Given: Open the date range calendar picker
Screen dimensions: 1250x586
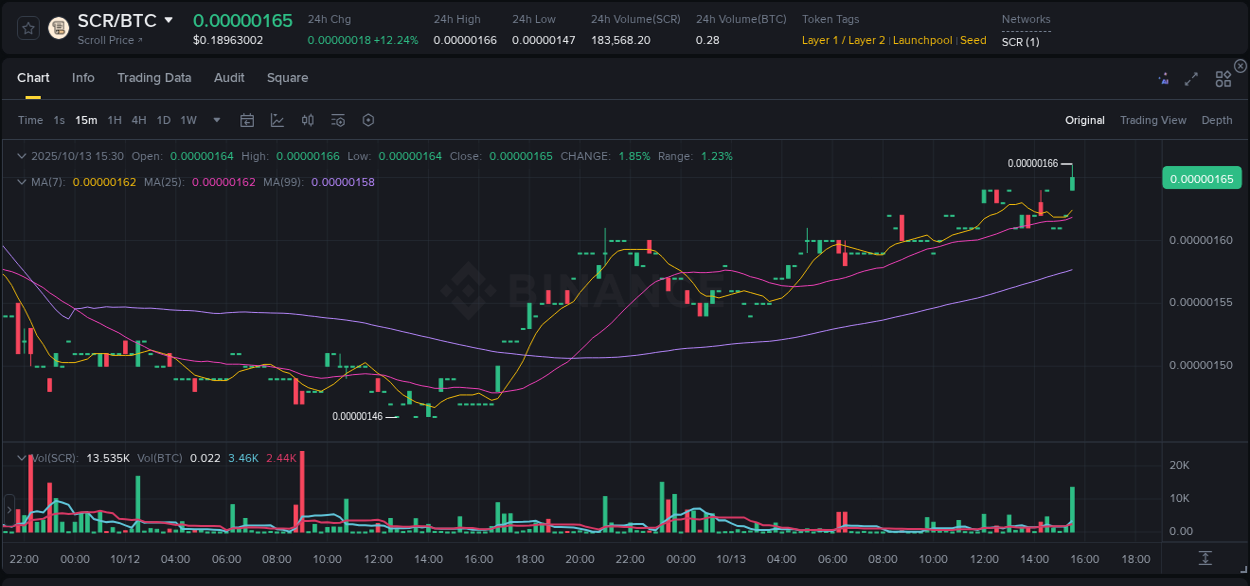Looking at the screenshot, I should point(247,119).
